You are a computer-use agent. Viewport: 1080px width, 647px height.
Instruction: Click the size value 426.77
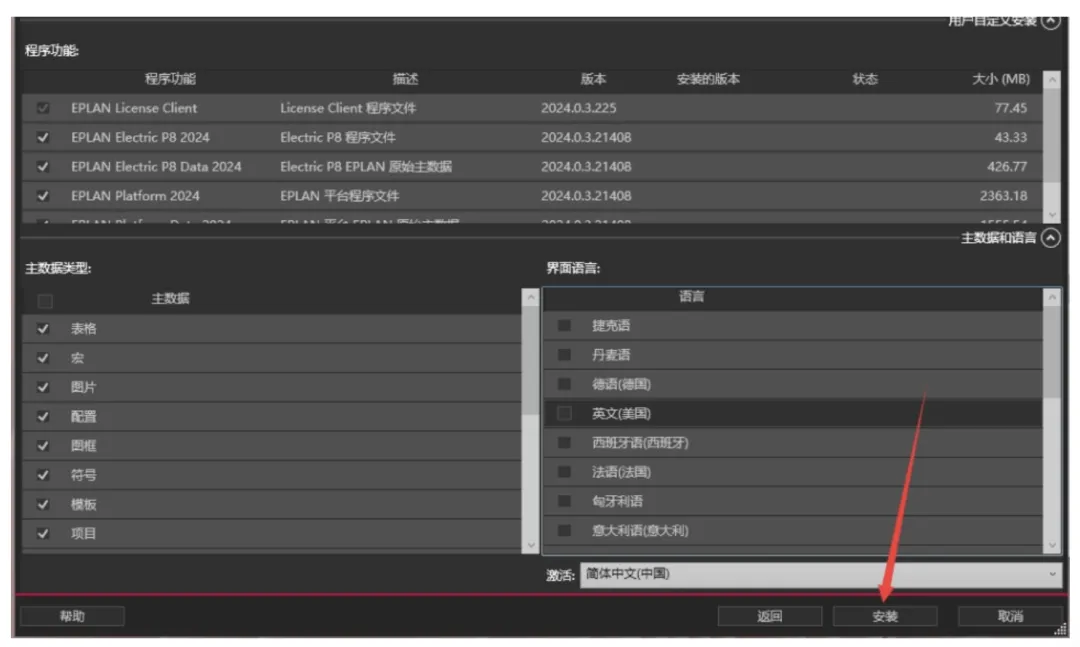point(1007,167)
